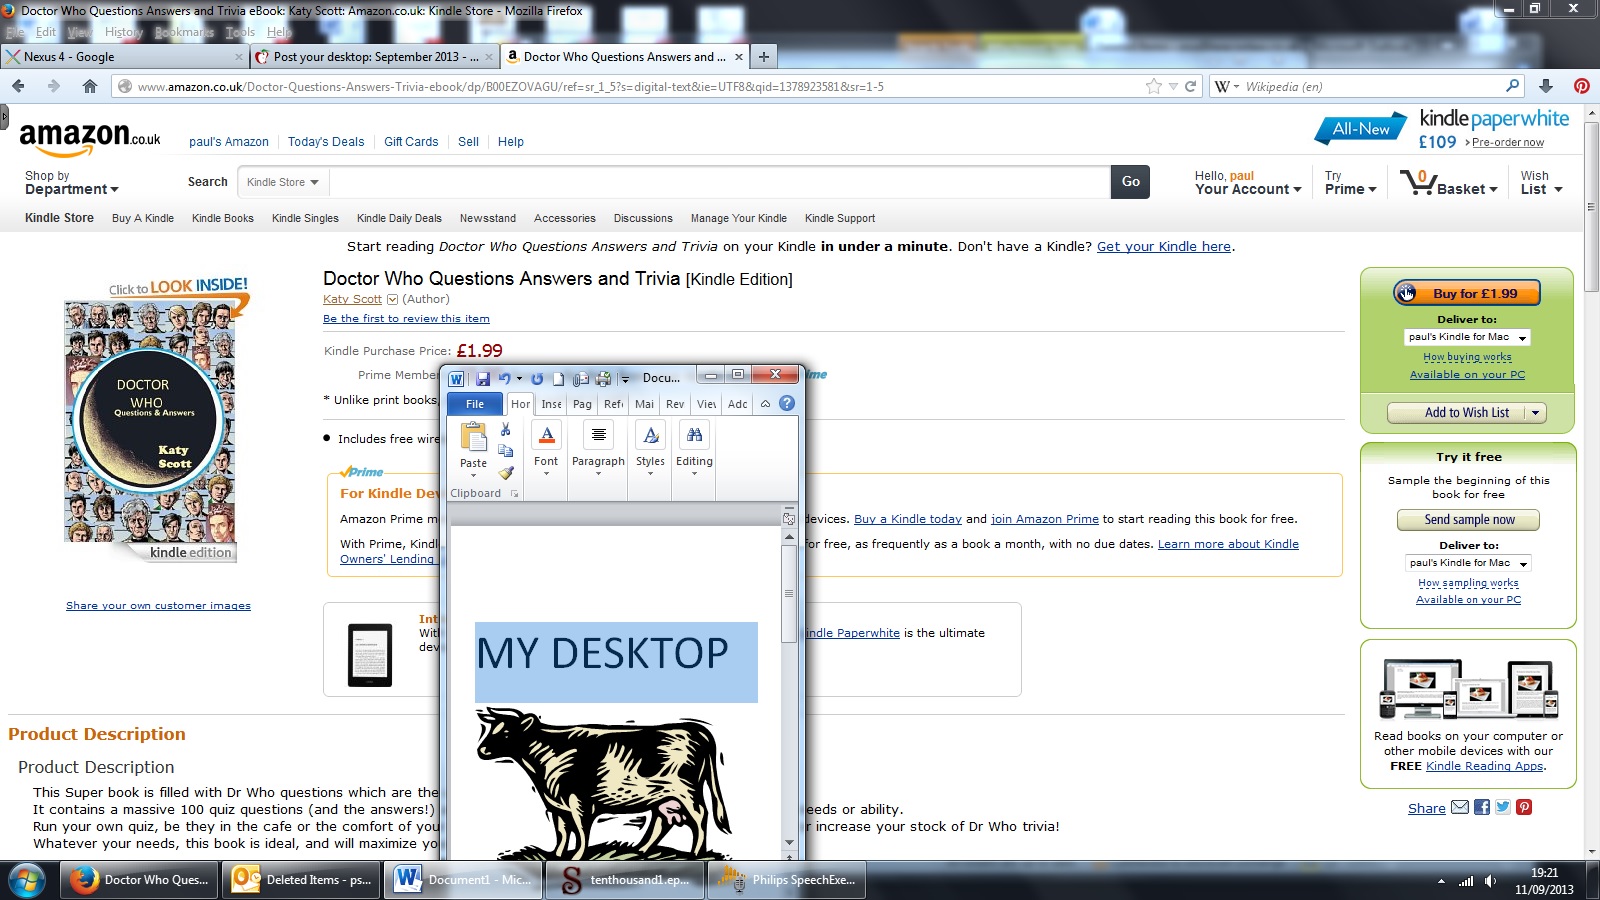Click Be the first to review link

(406, 319)
